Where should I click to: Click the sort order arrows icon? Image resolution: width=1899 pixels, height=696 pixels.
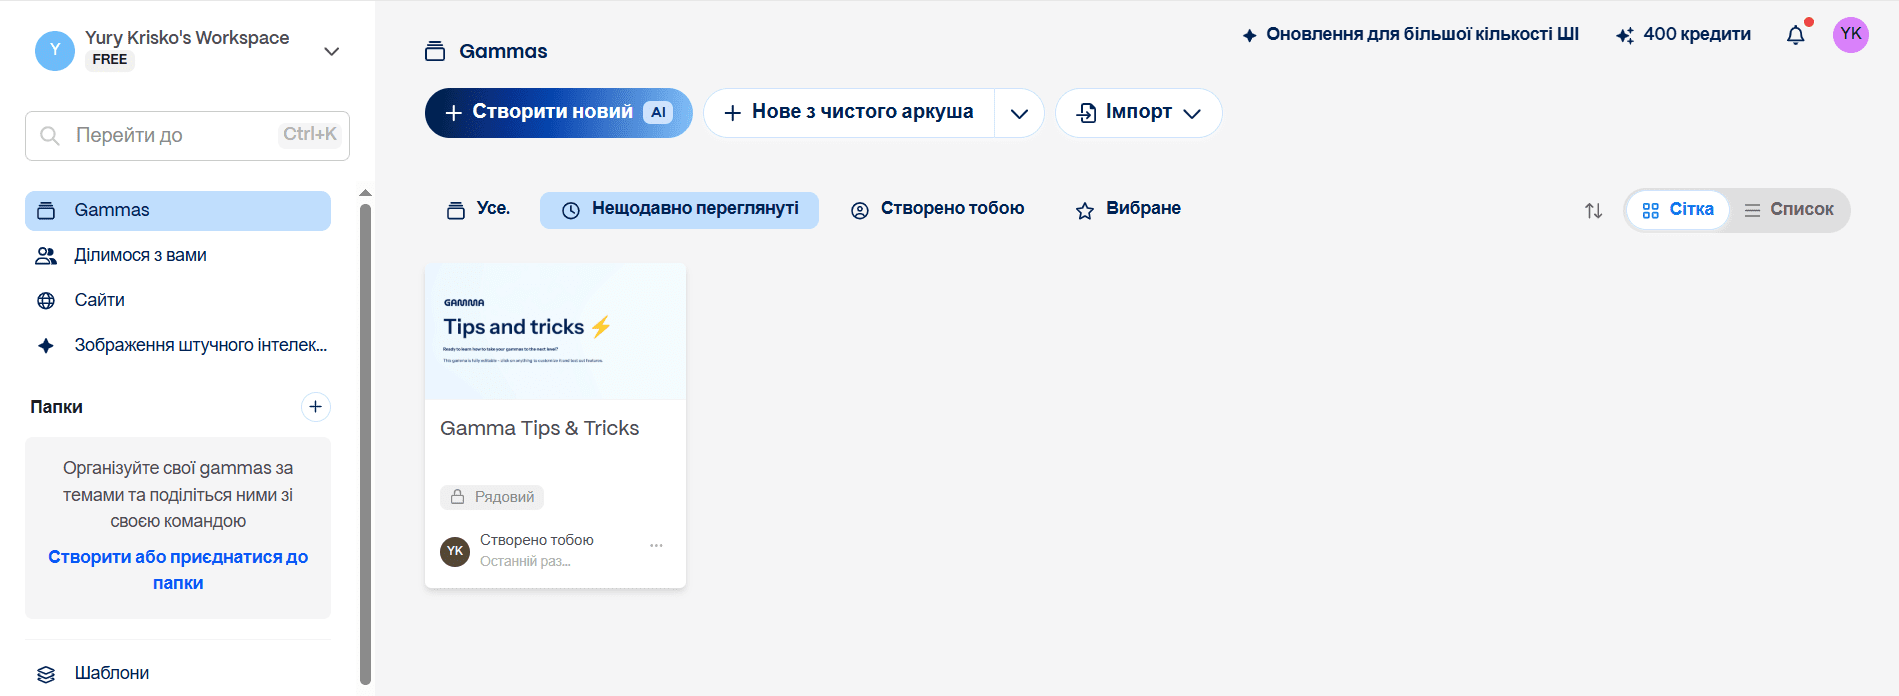click(x=1593, y=210)
